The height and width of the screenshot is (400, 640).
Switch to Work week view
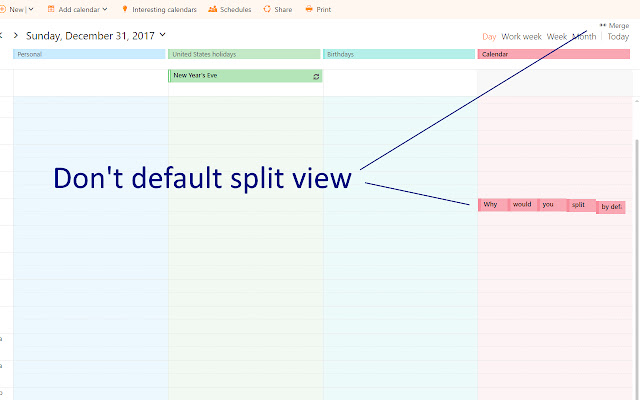tap(521, 37)
